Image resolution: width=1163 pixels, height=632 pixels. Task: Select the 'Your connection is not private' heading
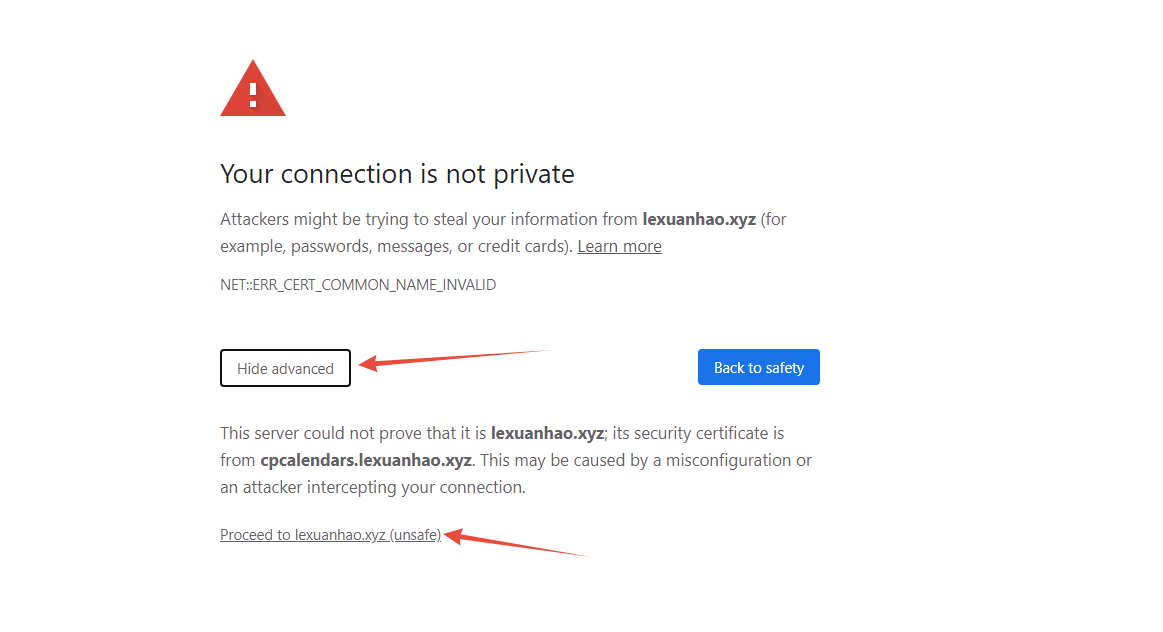(x=397, y=174)
